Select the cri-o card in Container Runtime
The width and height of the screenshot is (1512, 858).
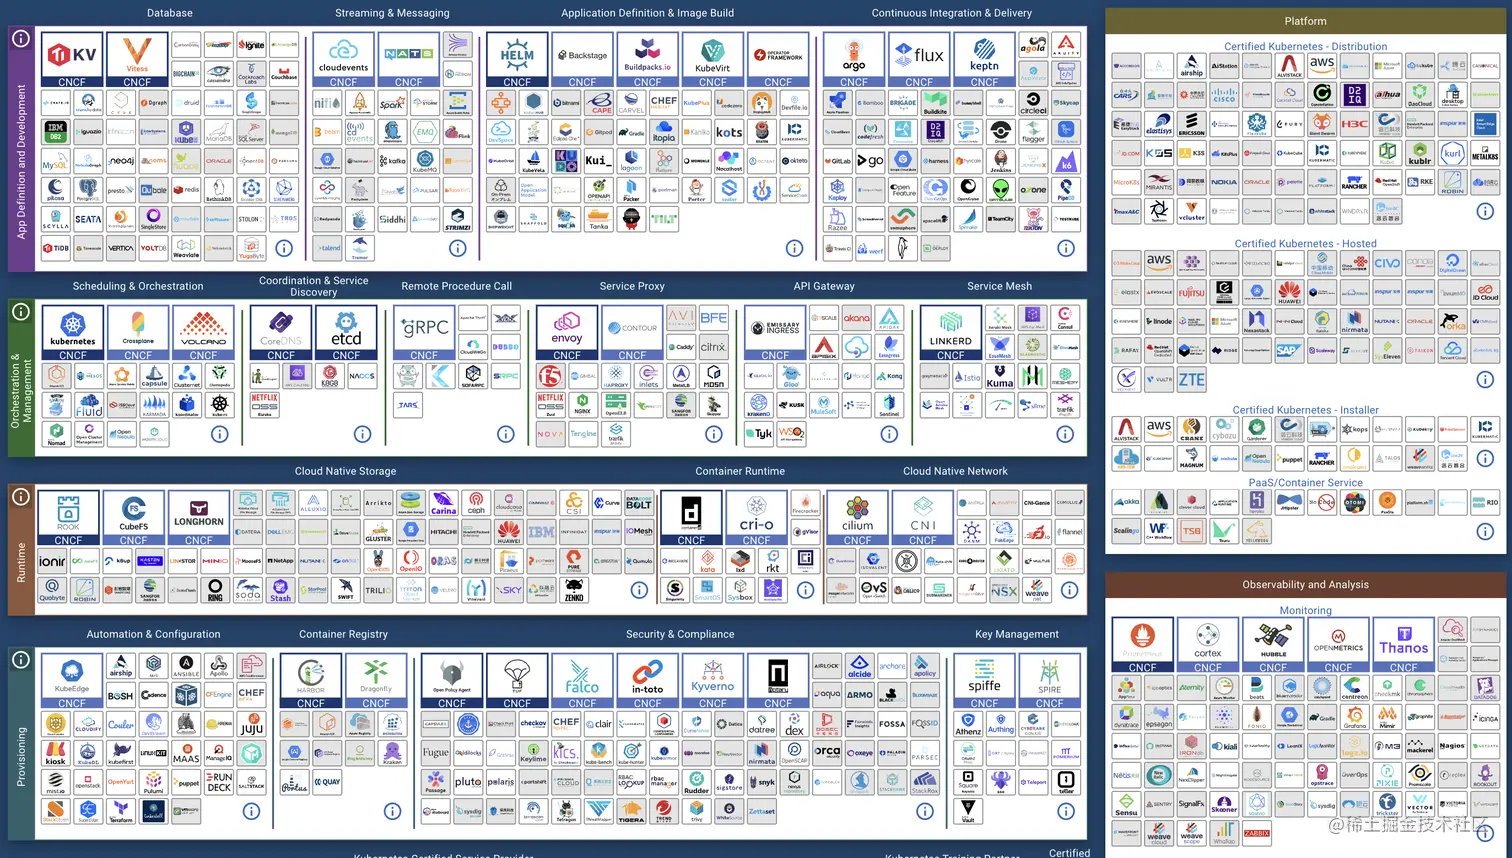point(756,518)
